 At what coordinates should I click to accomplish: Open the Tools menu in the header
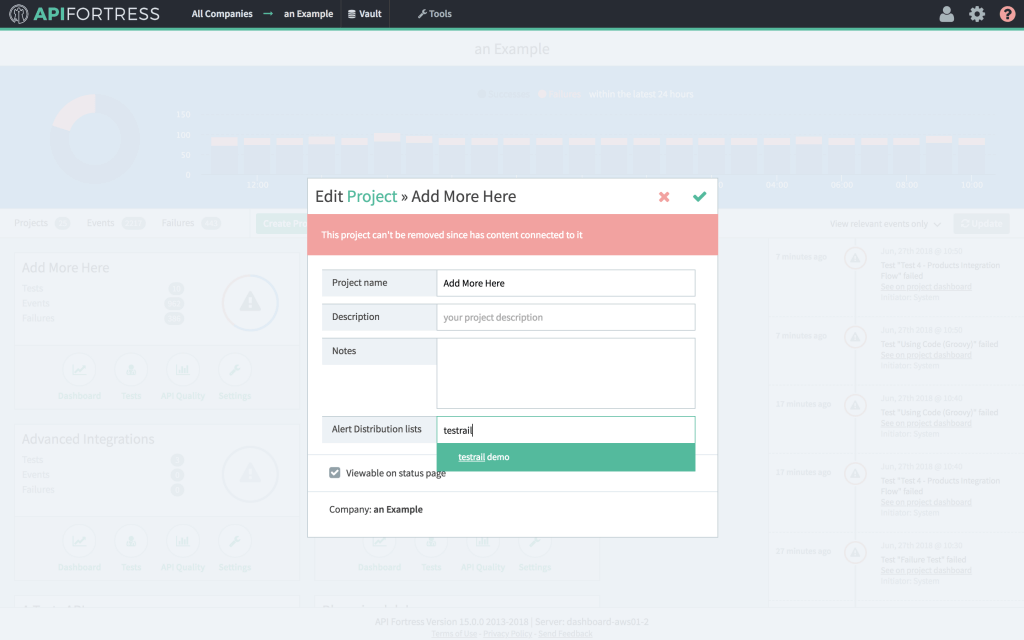(434, 14)
